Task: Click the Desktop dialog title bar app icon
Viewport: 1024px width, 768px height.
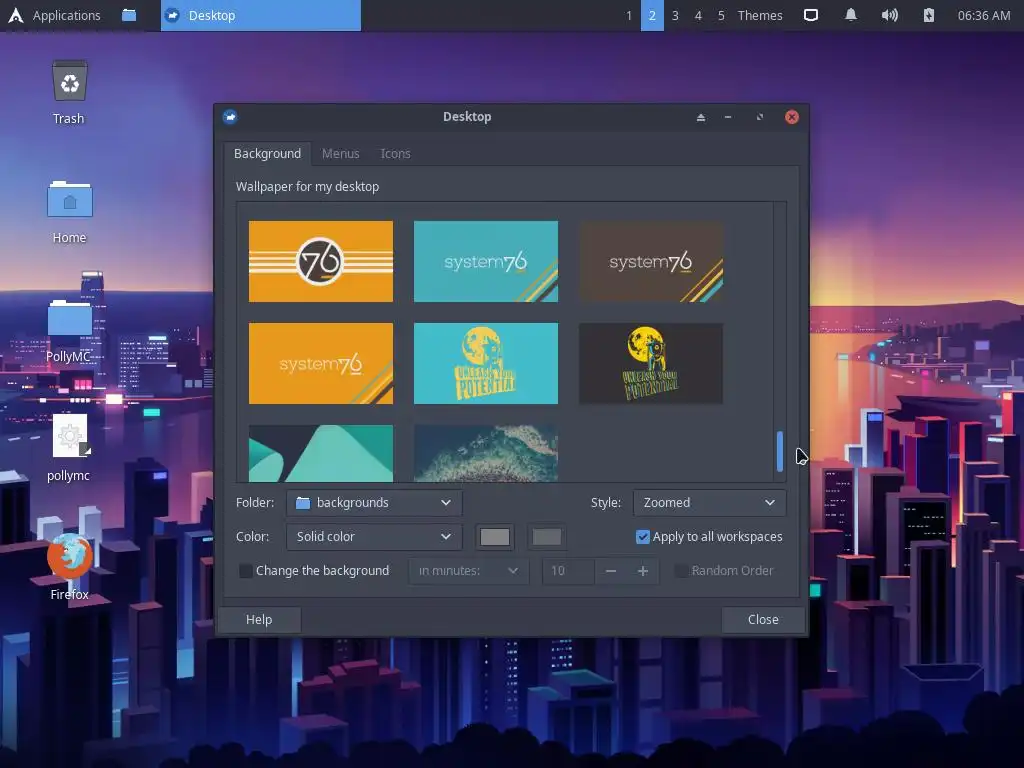Action: 230,117
